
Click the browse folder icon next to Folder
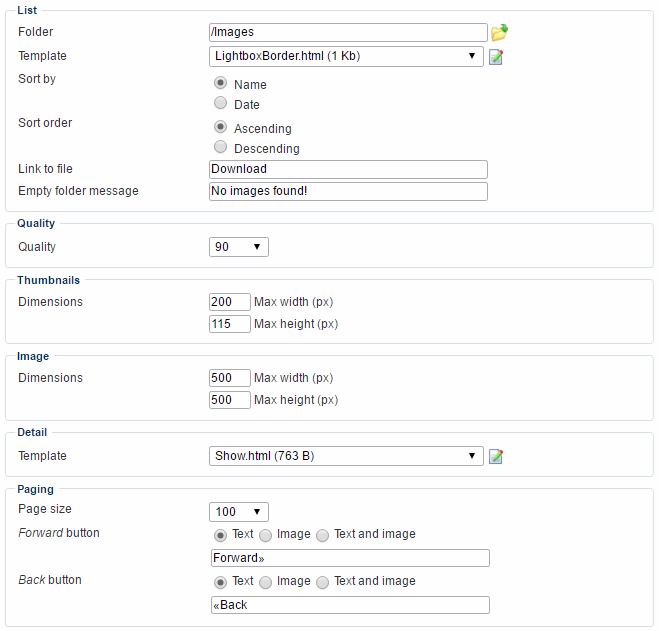point(499,32)
